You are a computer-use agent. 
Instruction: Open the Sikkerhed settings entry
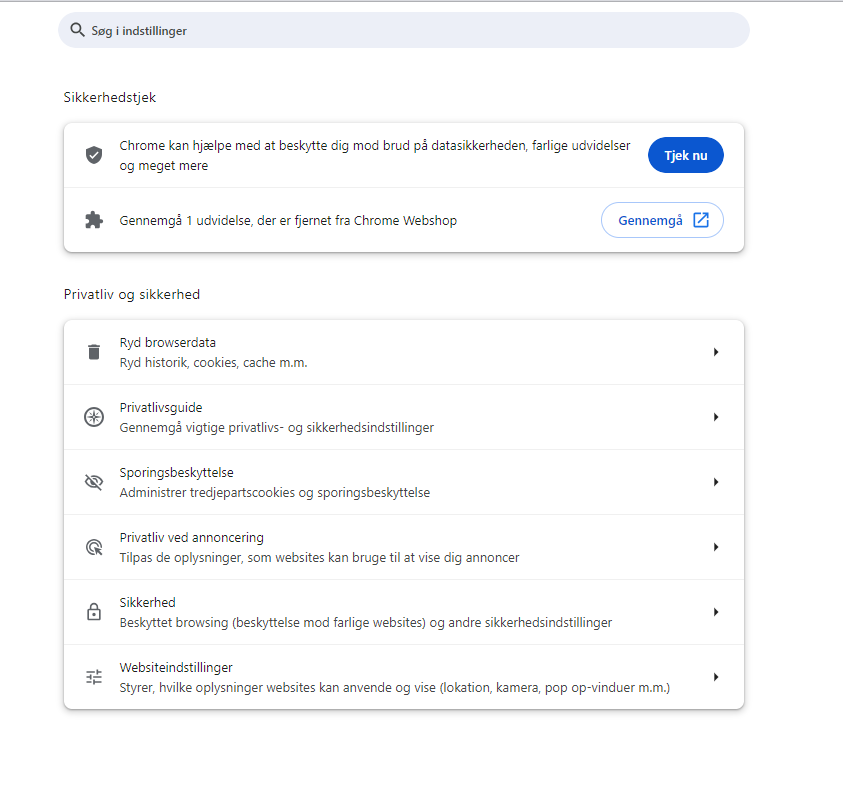400,611
